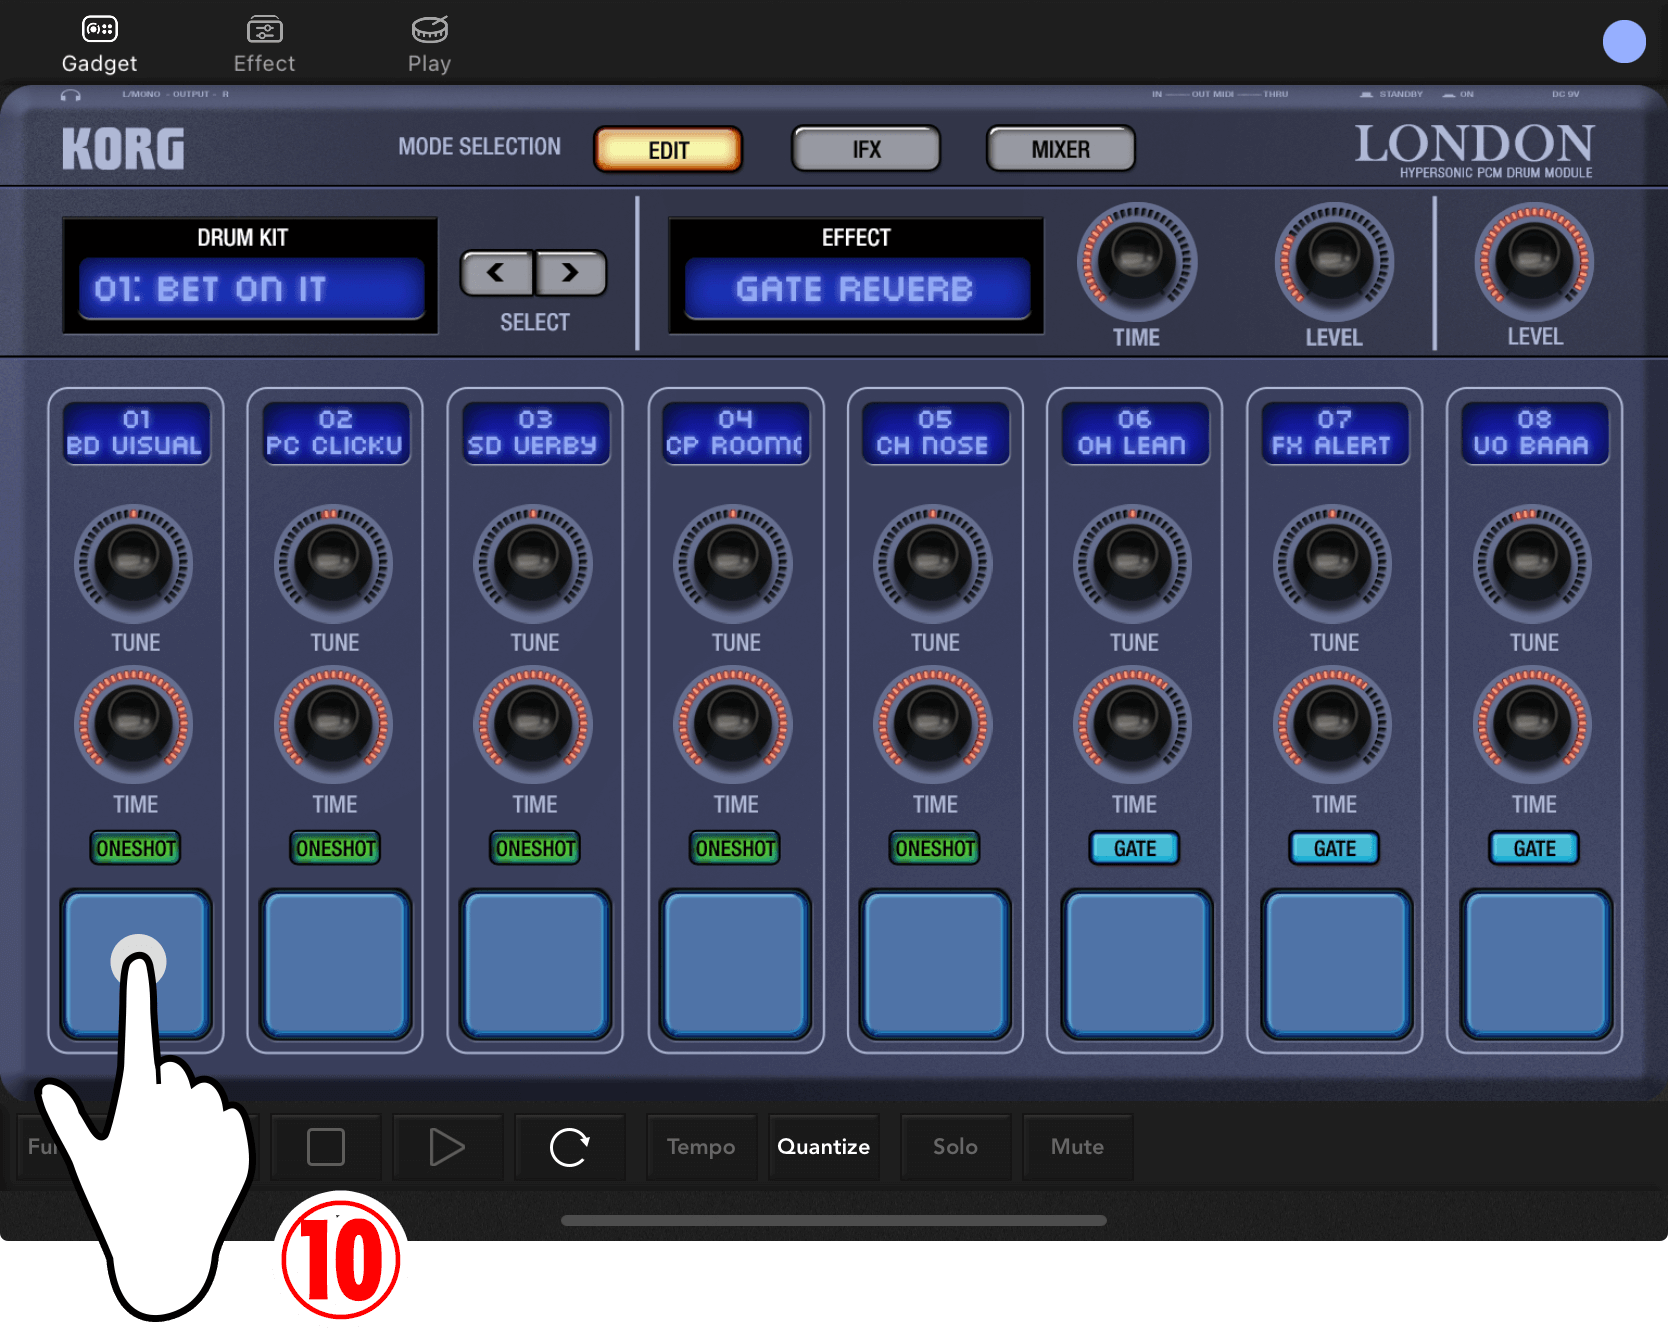Adjust the master LEVEL knob

1534,262
